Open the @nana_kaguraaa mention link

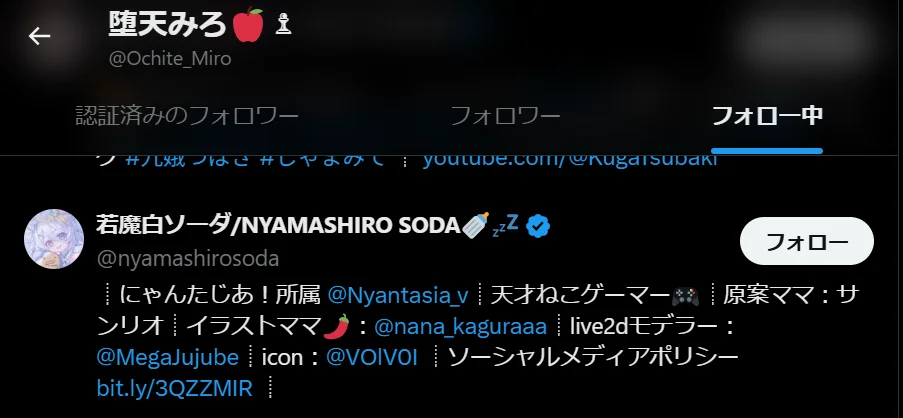tap(460, 326)
